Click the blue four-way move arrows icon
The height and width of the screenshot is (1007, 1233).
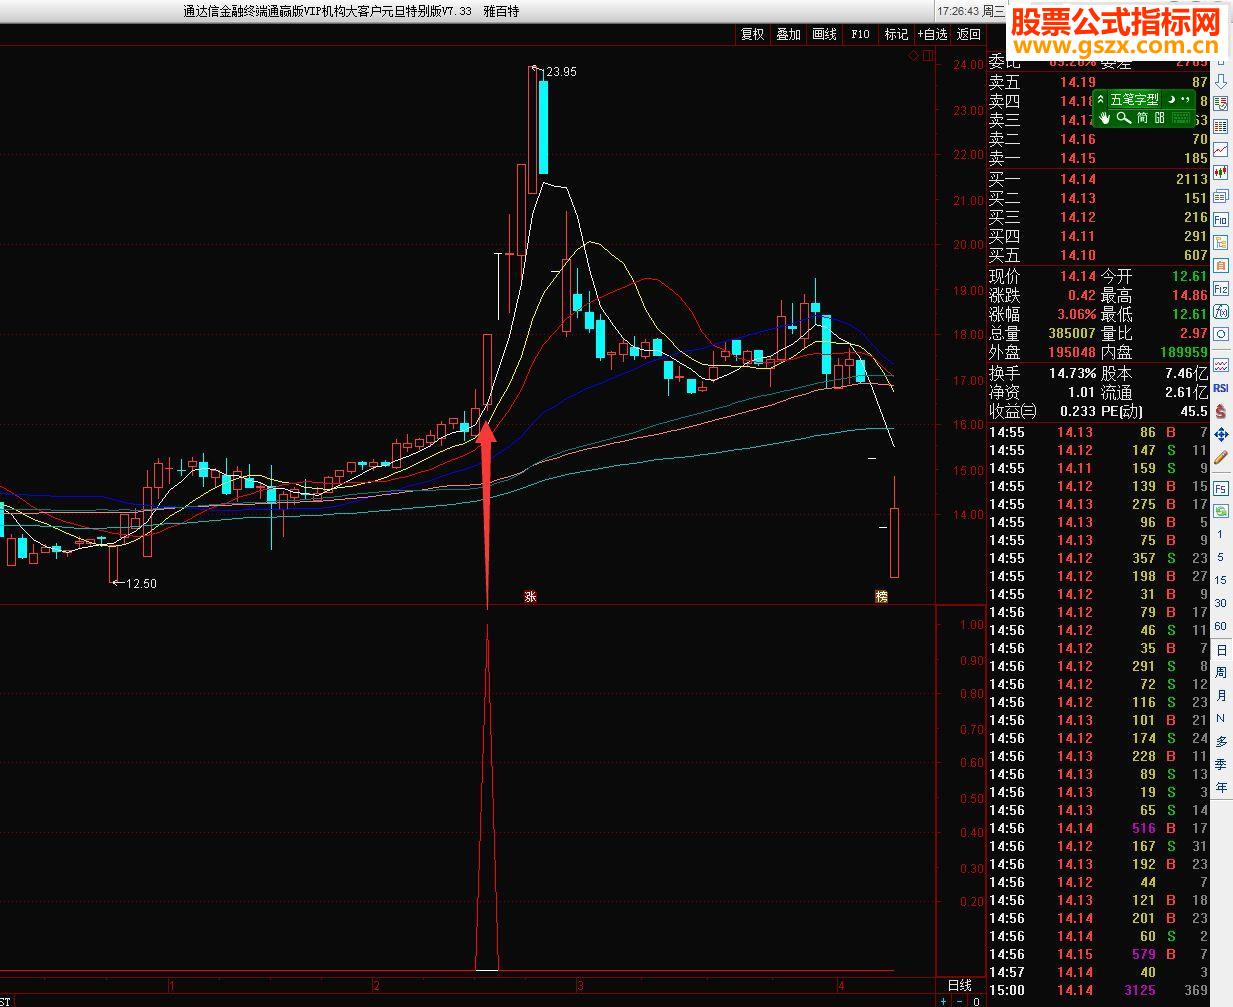1221,434
